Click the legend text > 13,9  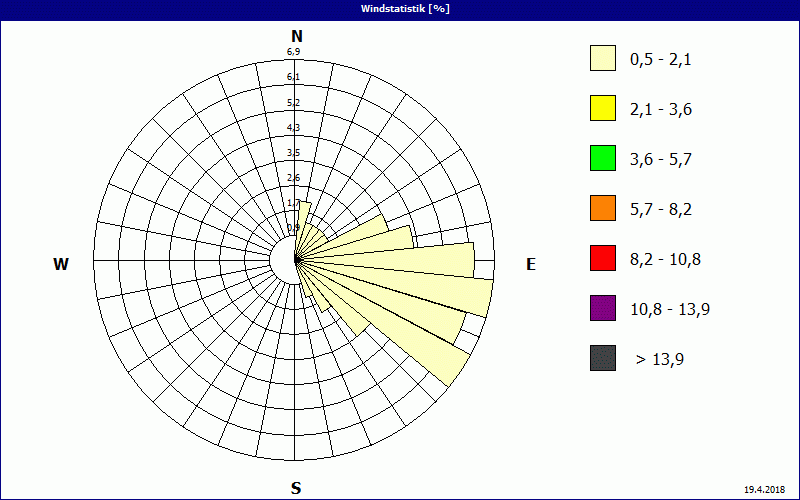coord(660,360)
